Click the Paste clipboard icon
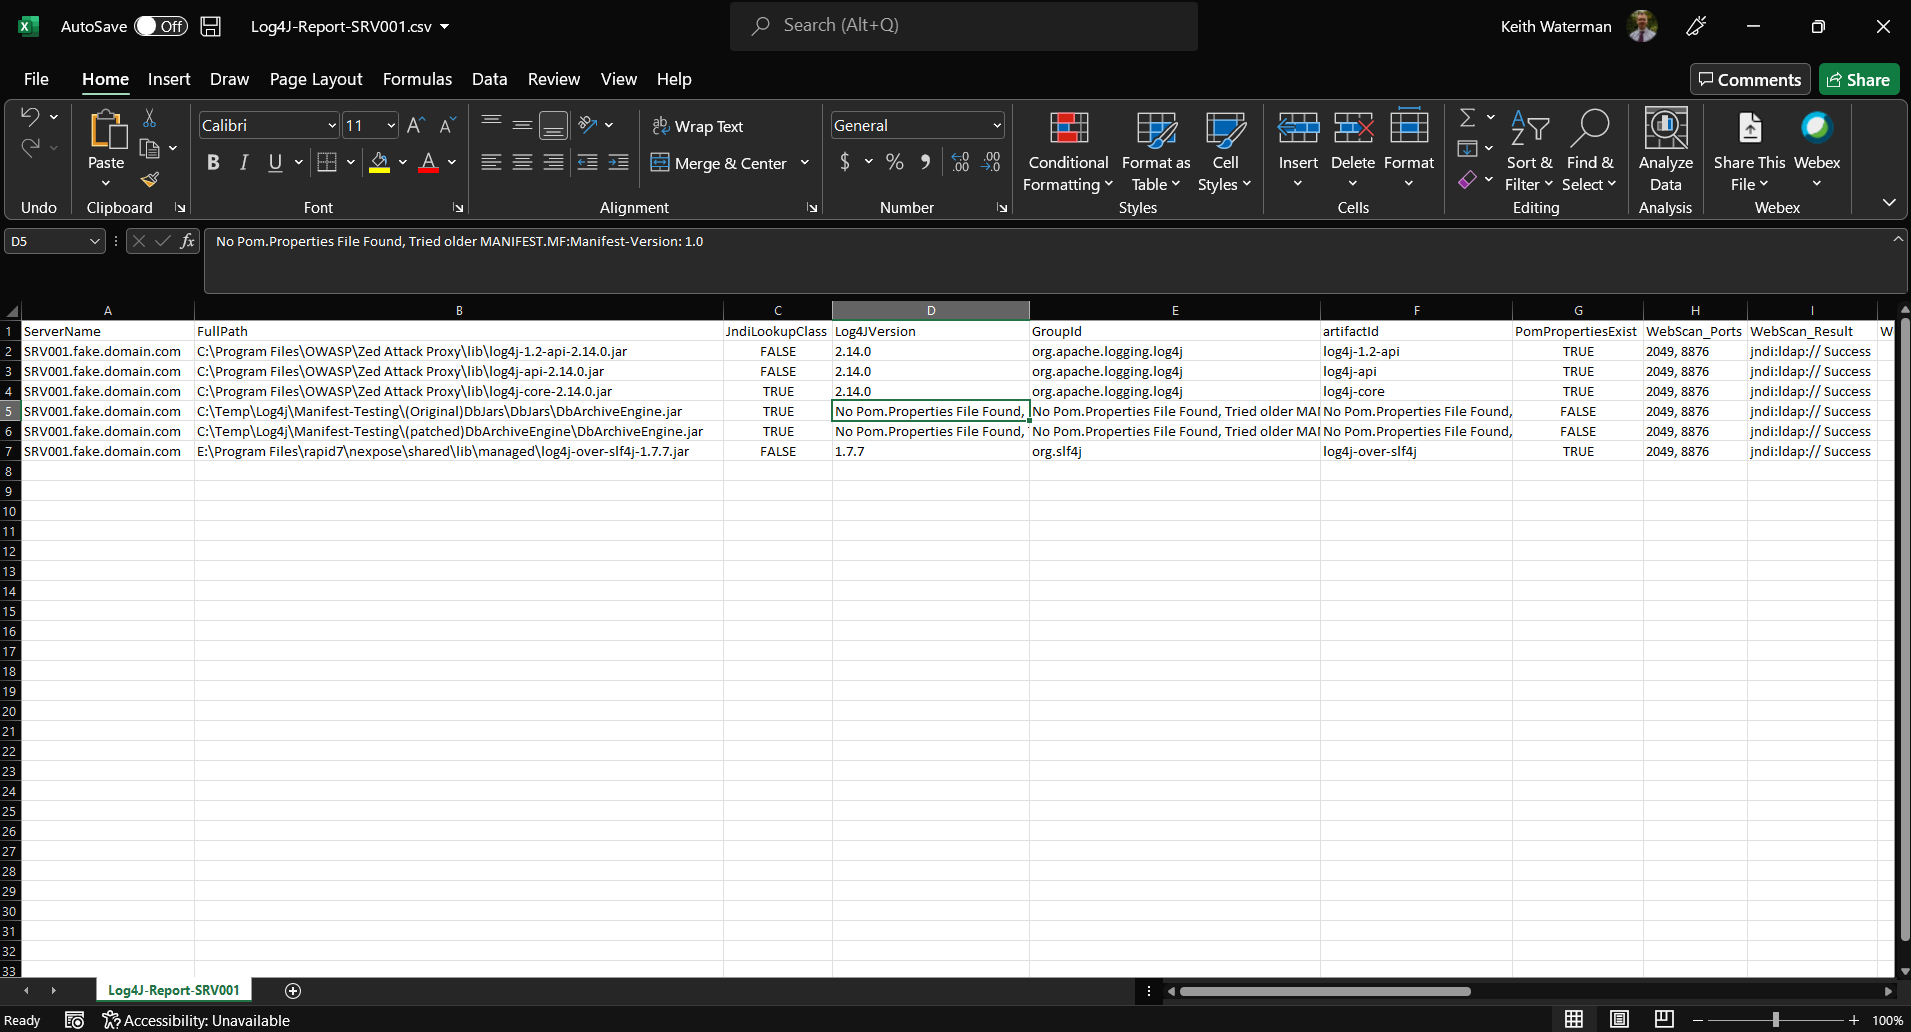 pos(106,130)
